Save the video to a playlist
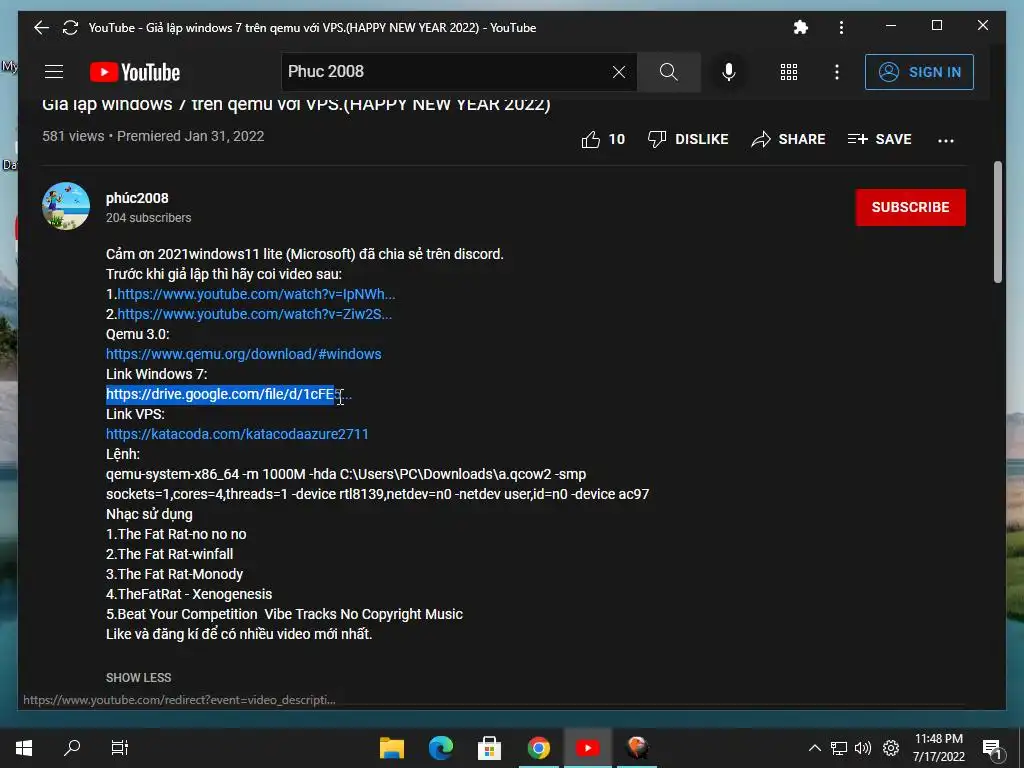 coord(879,139)
